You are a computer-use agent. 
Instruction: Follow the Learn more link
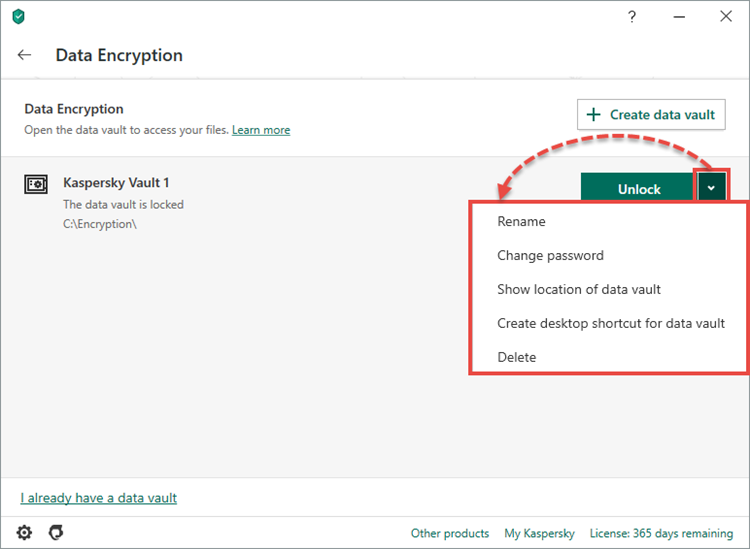click(x=261, y=130)
